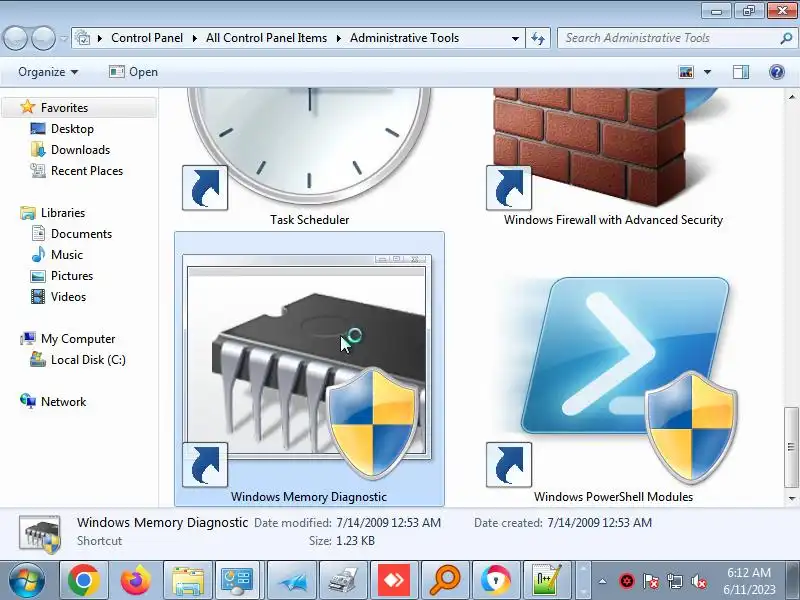This screenshot has height=600, width=800.
Task: Open the clock showing 6:12 AM
Action: (x=749, y=581)
